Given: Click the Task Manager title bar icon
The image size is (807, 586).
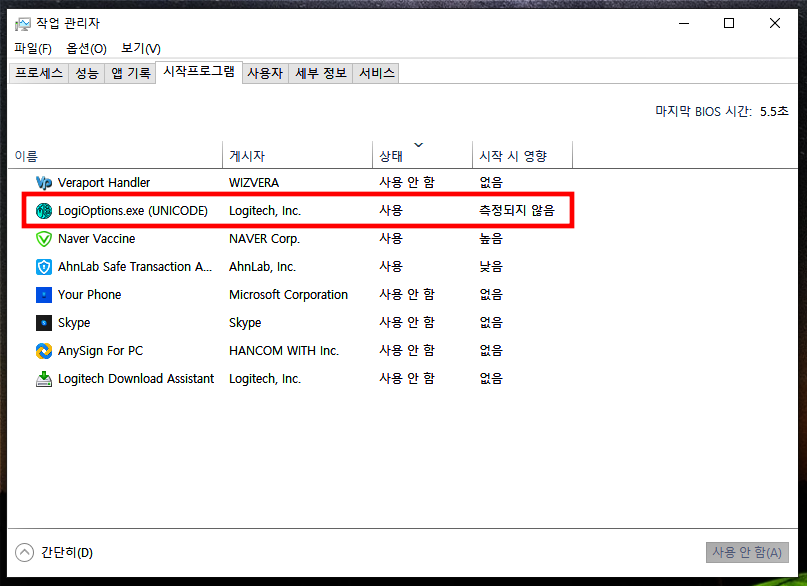Looking at the screenshot, I should (x=23, y=24).
